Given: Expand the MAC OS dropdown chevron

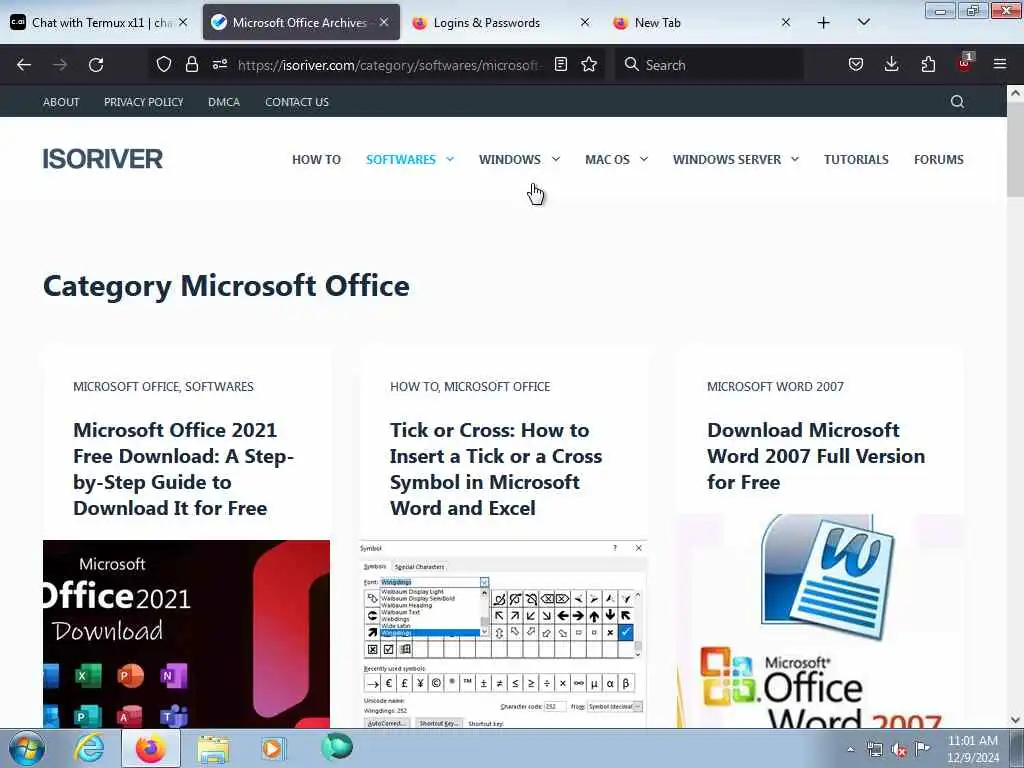Looking at the screenshot, I should (644, 159).
